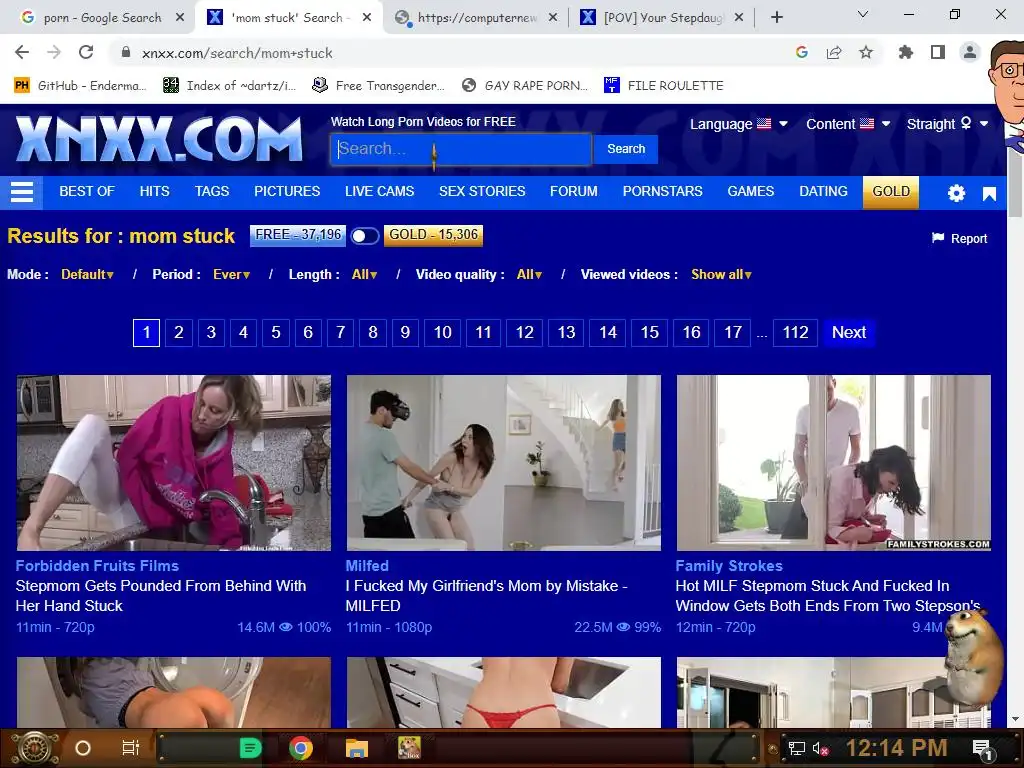Click the FREE - 37,196 button

point(298,235)
